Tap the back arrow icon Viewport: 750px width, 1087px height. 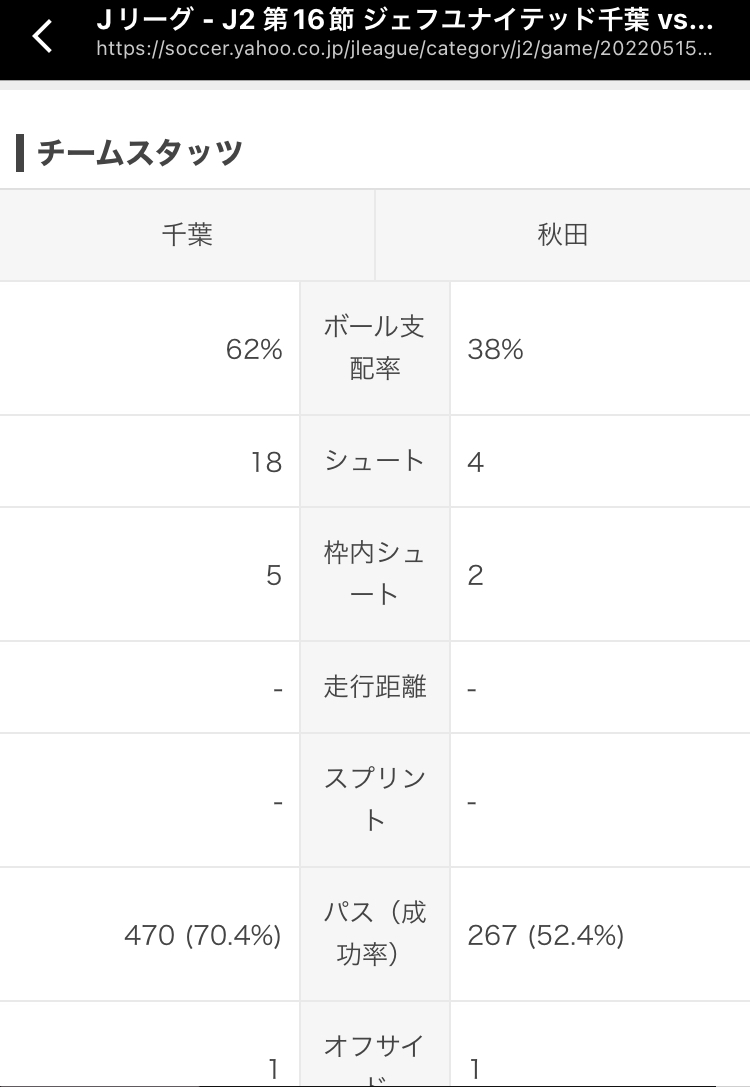(41, 37)
